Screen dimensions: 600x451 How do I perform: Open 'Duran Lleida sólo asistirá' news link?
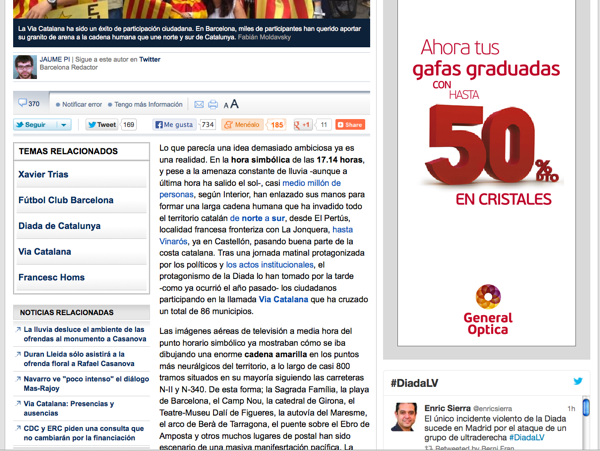point(79,359)
